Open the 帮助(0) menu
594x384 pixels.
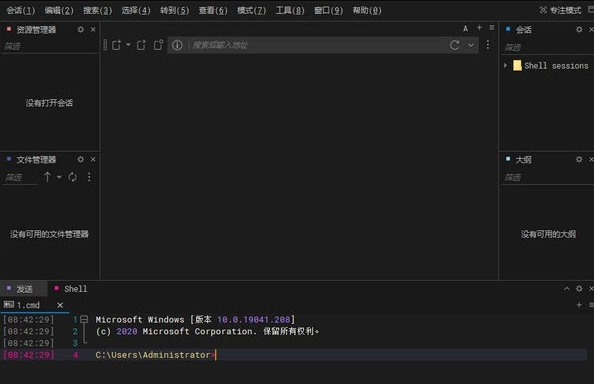[367, 11]
